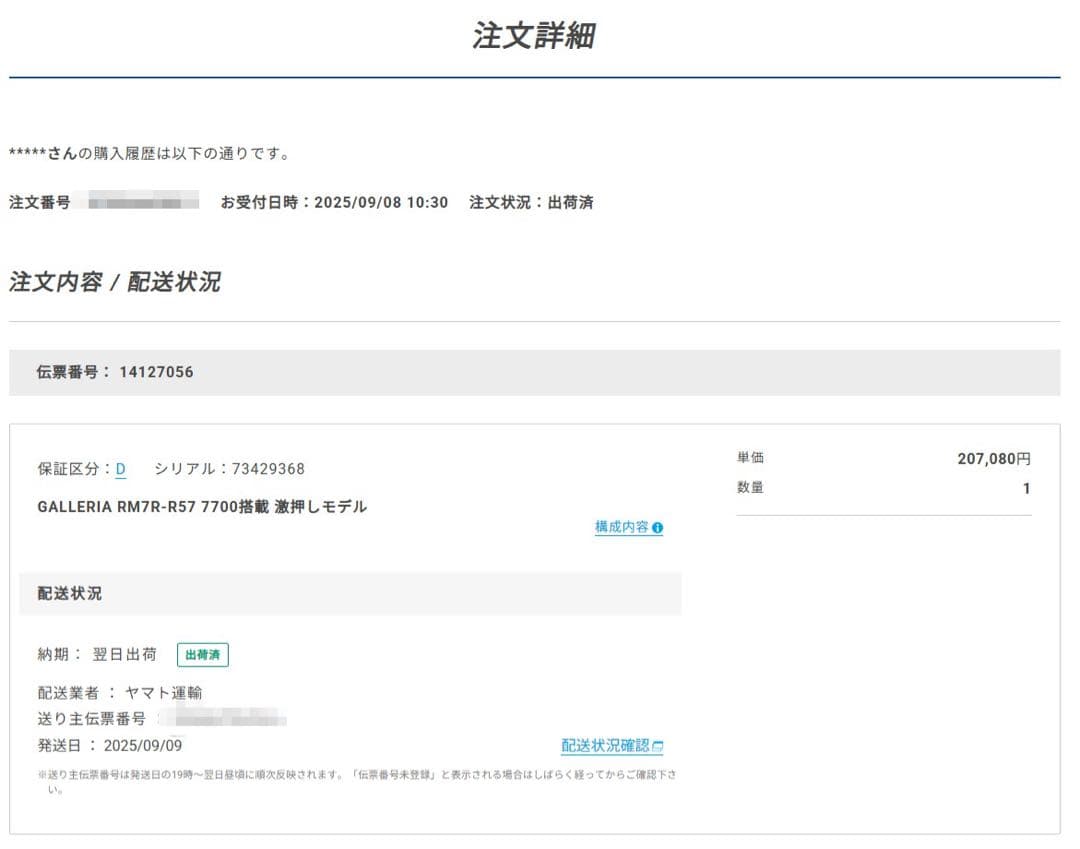The height and width of the screenshot is (849, 1080).
Task: Open the 構成内容 link
Action: pos(621,527)
